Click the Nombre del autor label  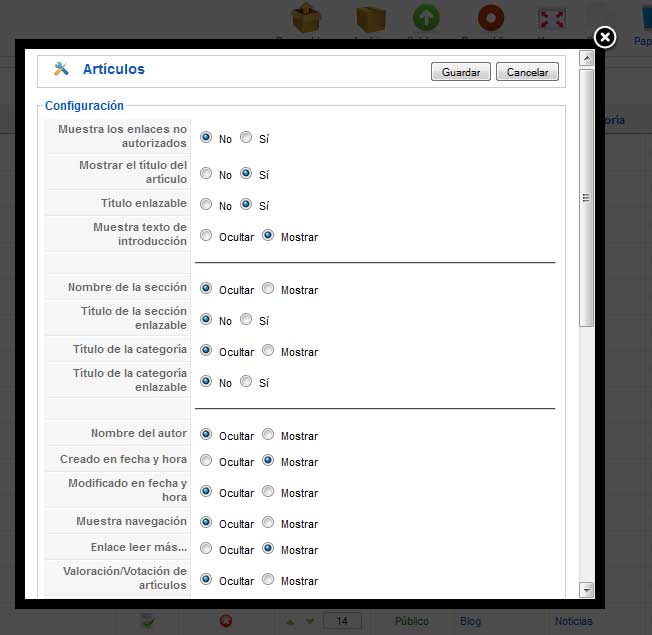click(139, 433)
